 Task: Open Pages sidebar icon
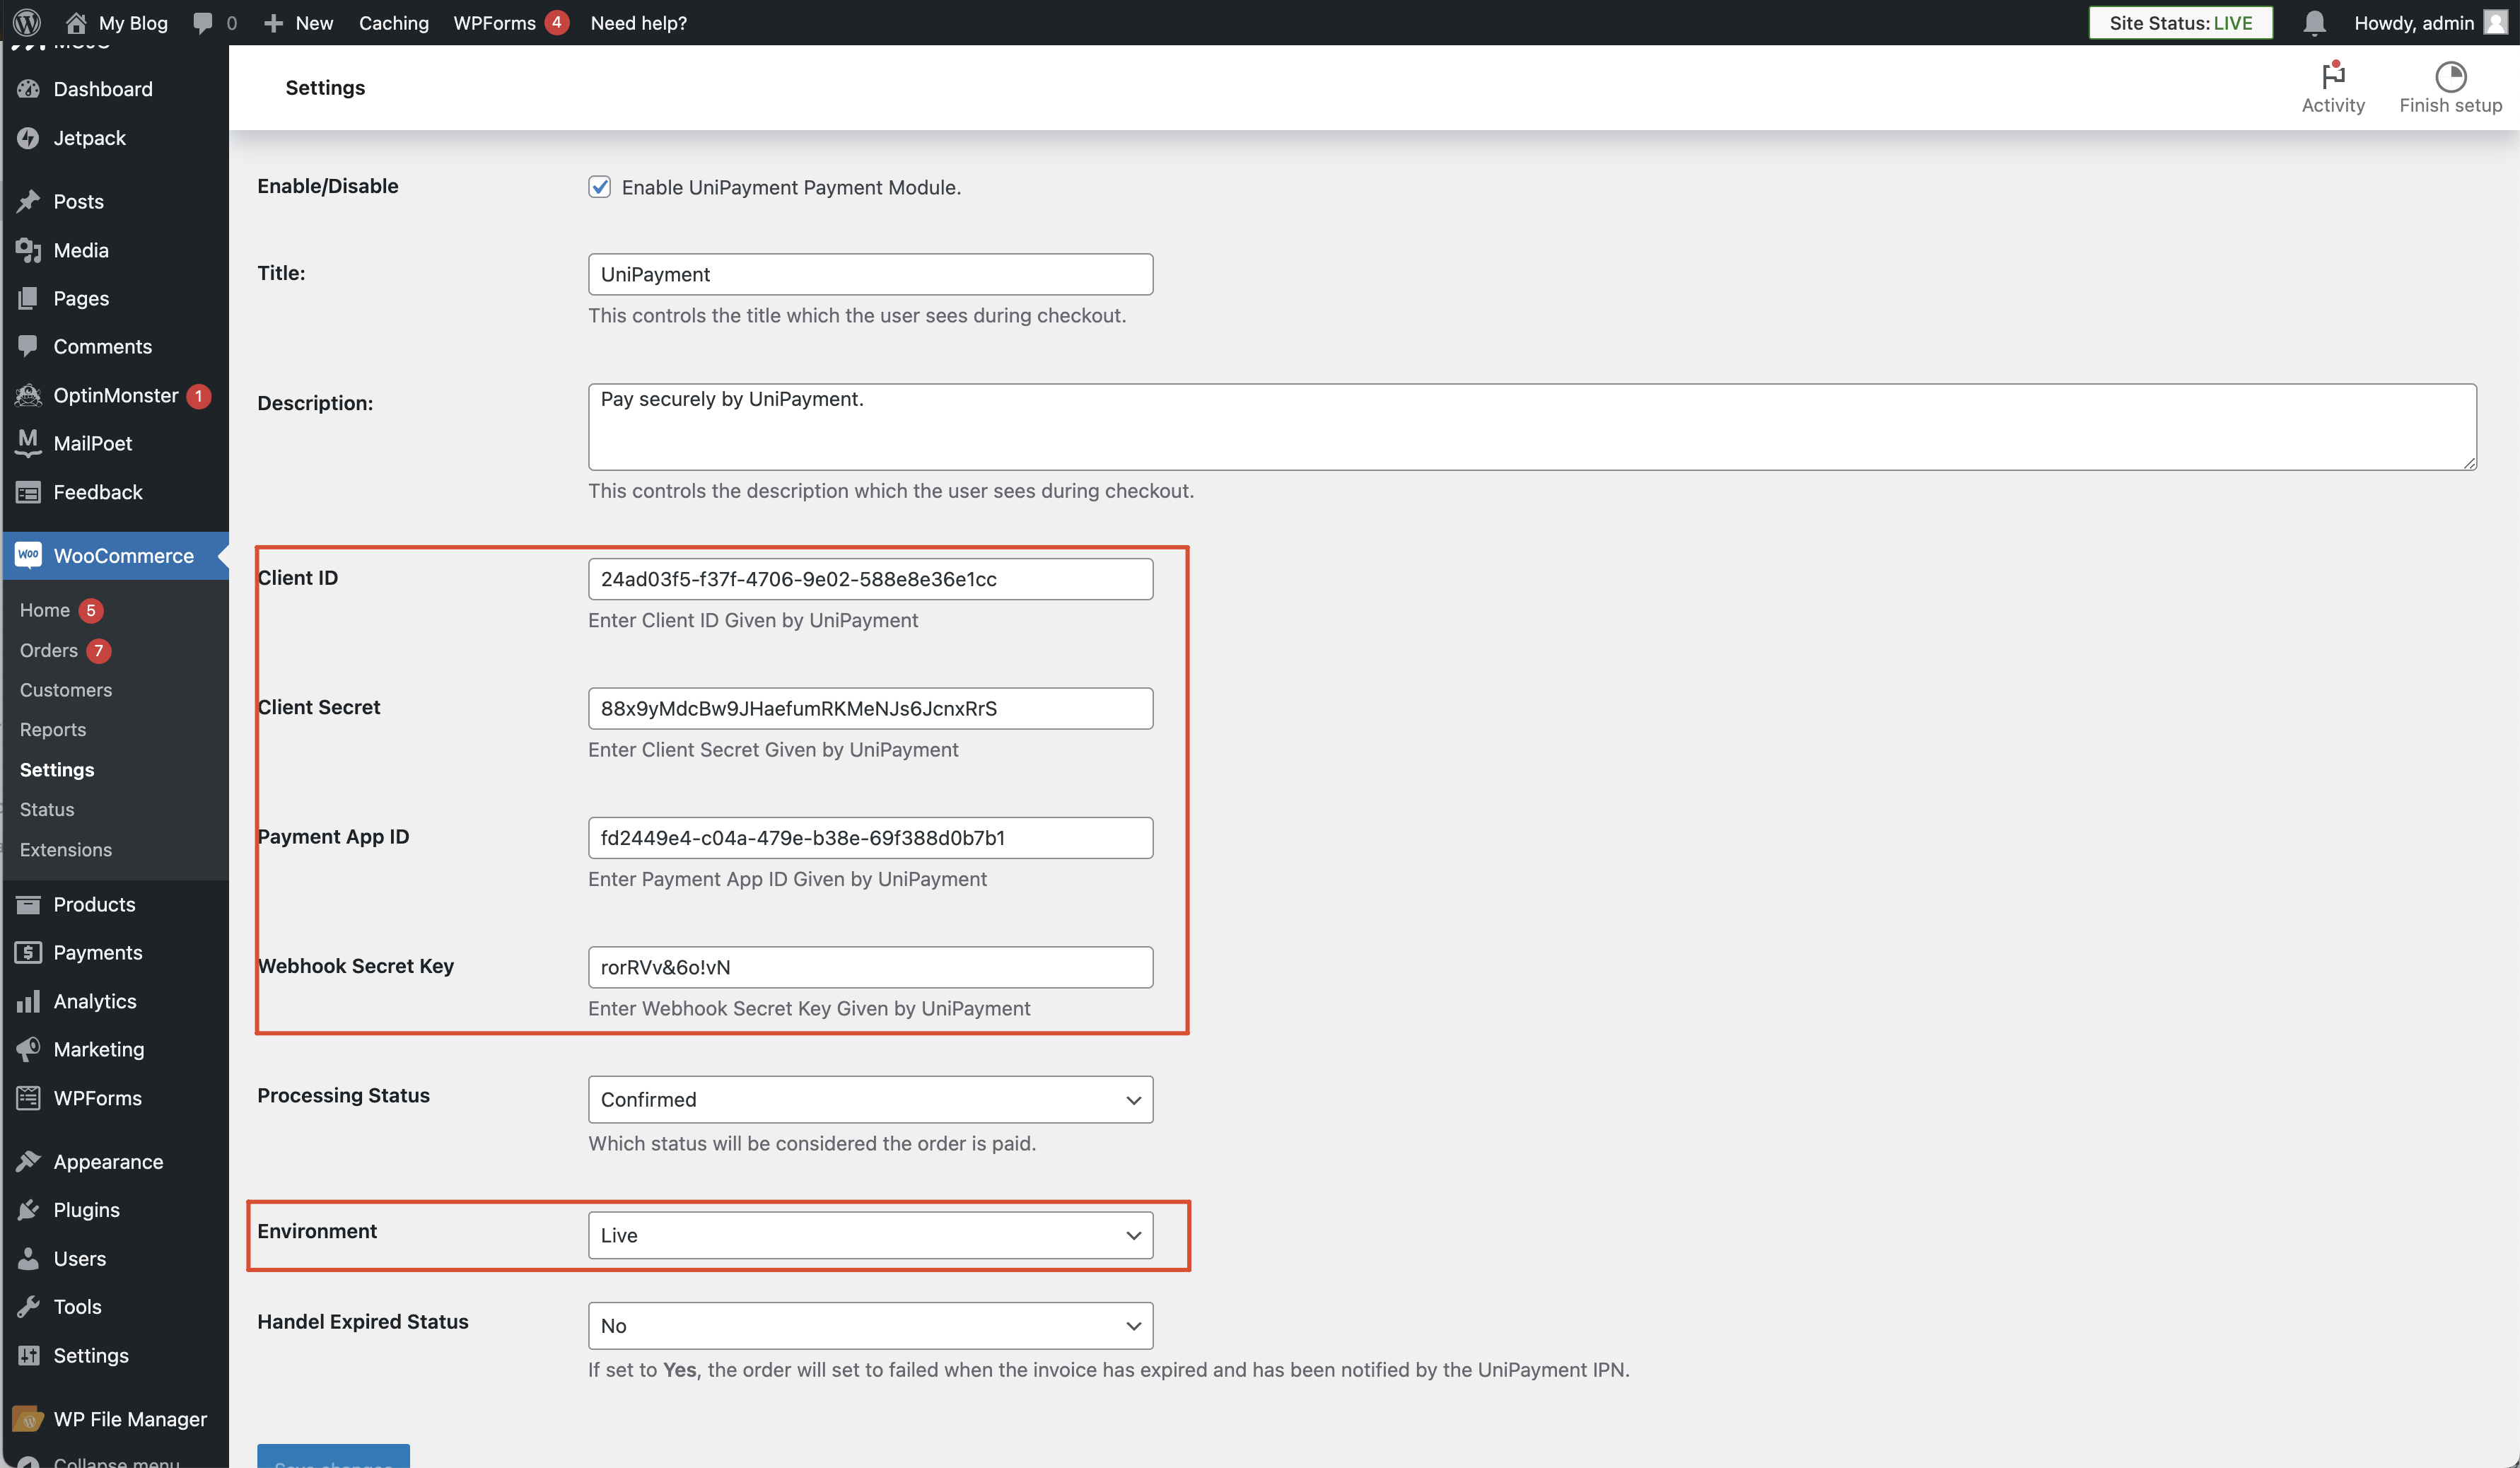click(x=28, y=298)
